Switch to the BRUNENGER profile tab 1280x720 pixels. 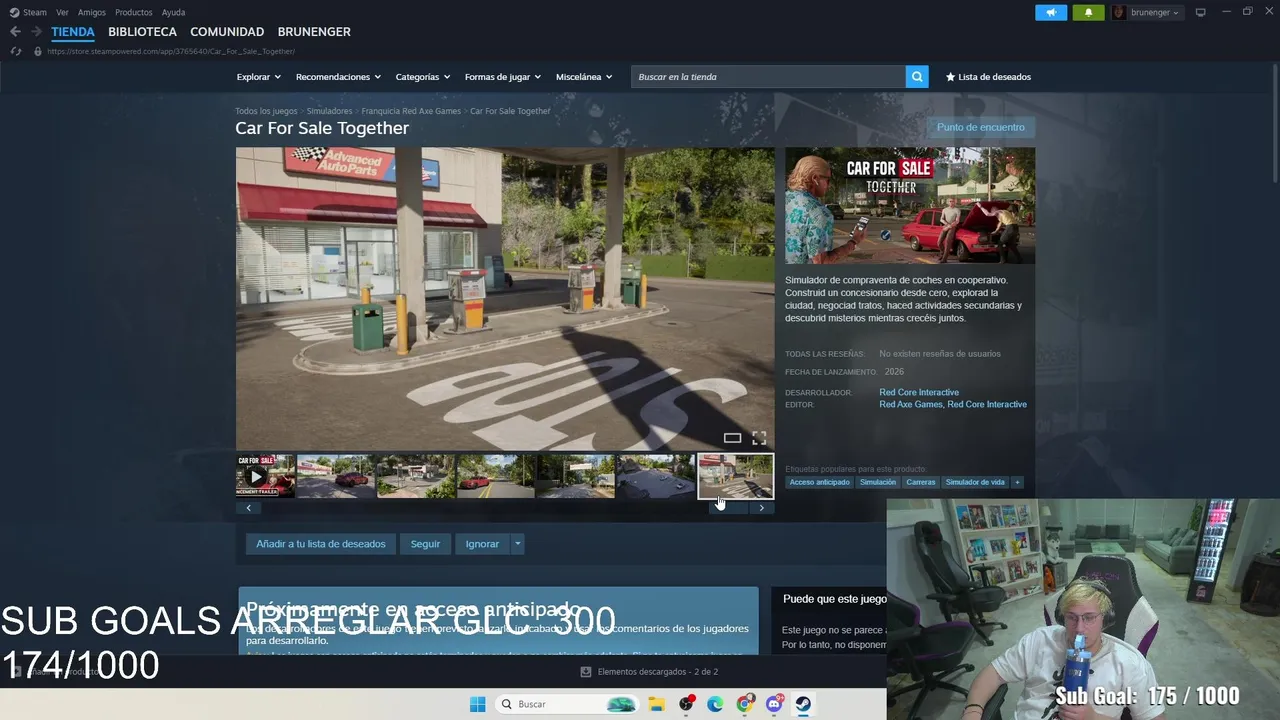314,32
